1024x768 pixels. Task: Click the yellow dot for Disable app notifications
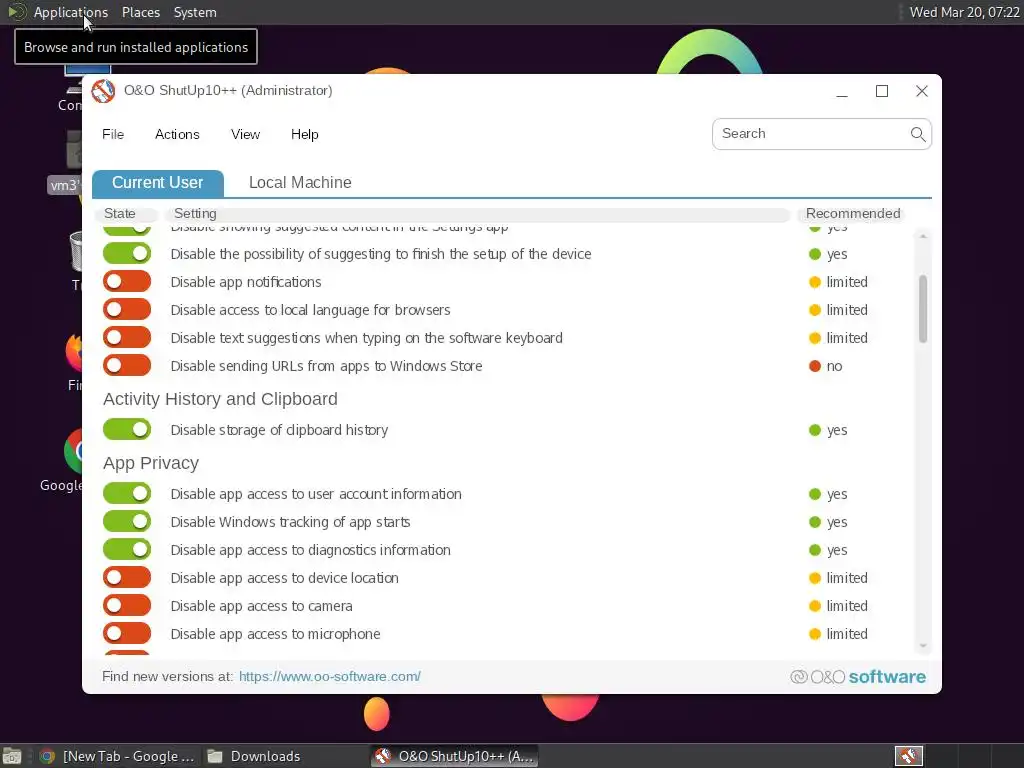click(x=814, y=282)
